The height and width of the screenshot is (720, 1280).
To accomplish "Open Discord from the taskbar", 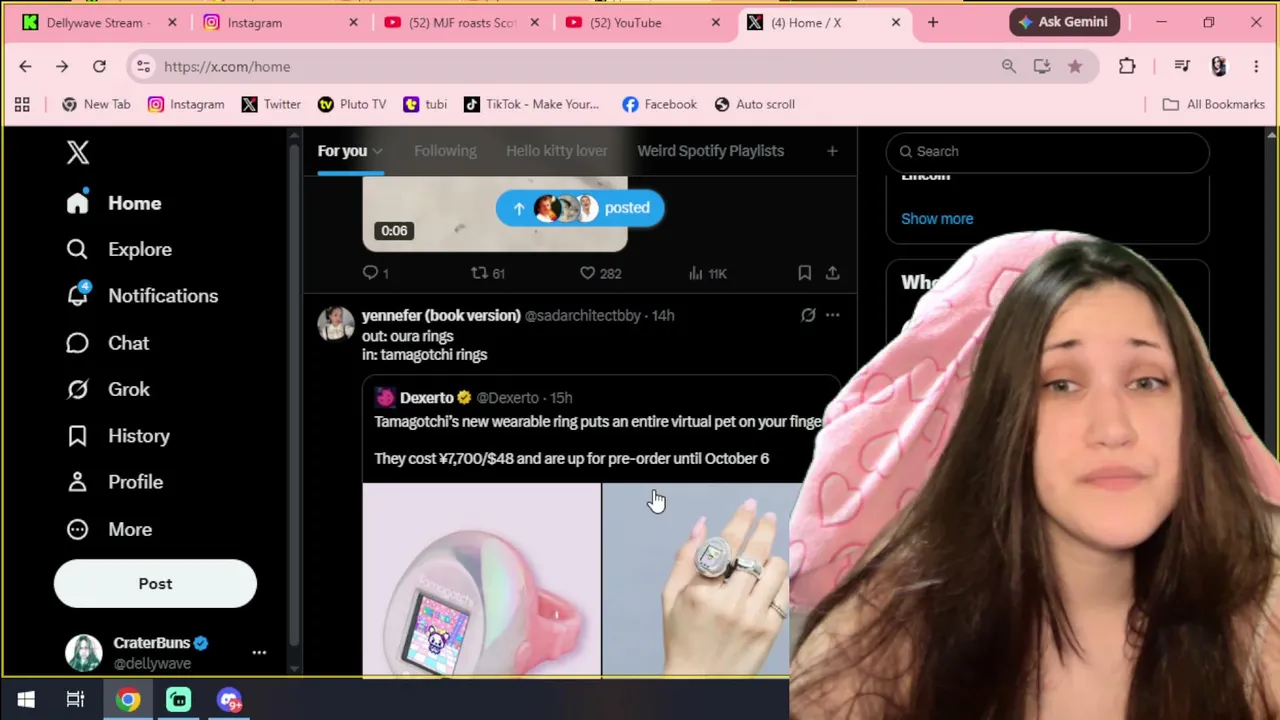I will click(x=229, y=699).
